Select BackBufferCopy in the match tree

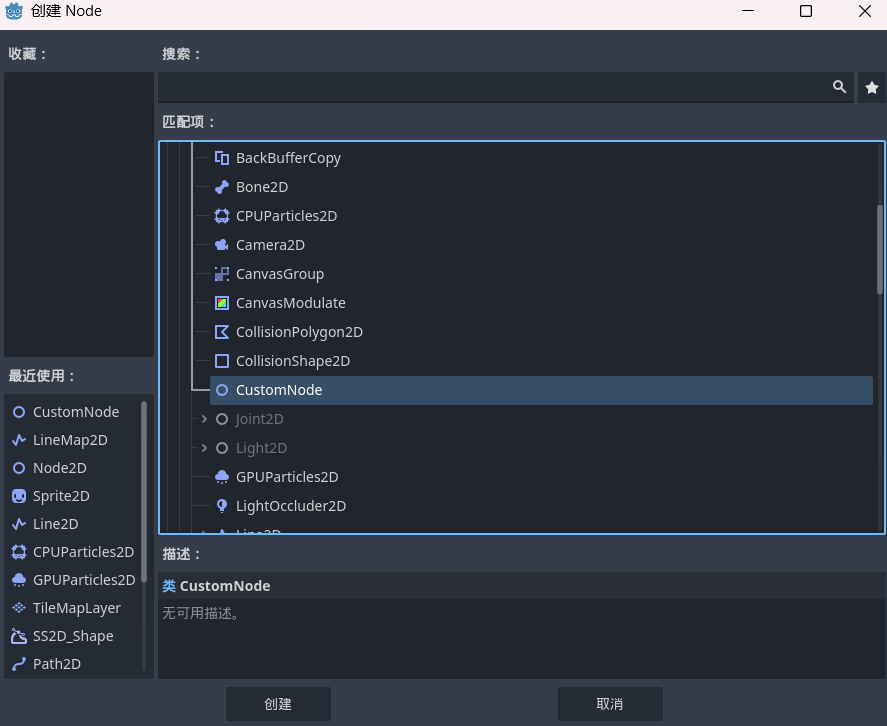(x=288, y=158)
